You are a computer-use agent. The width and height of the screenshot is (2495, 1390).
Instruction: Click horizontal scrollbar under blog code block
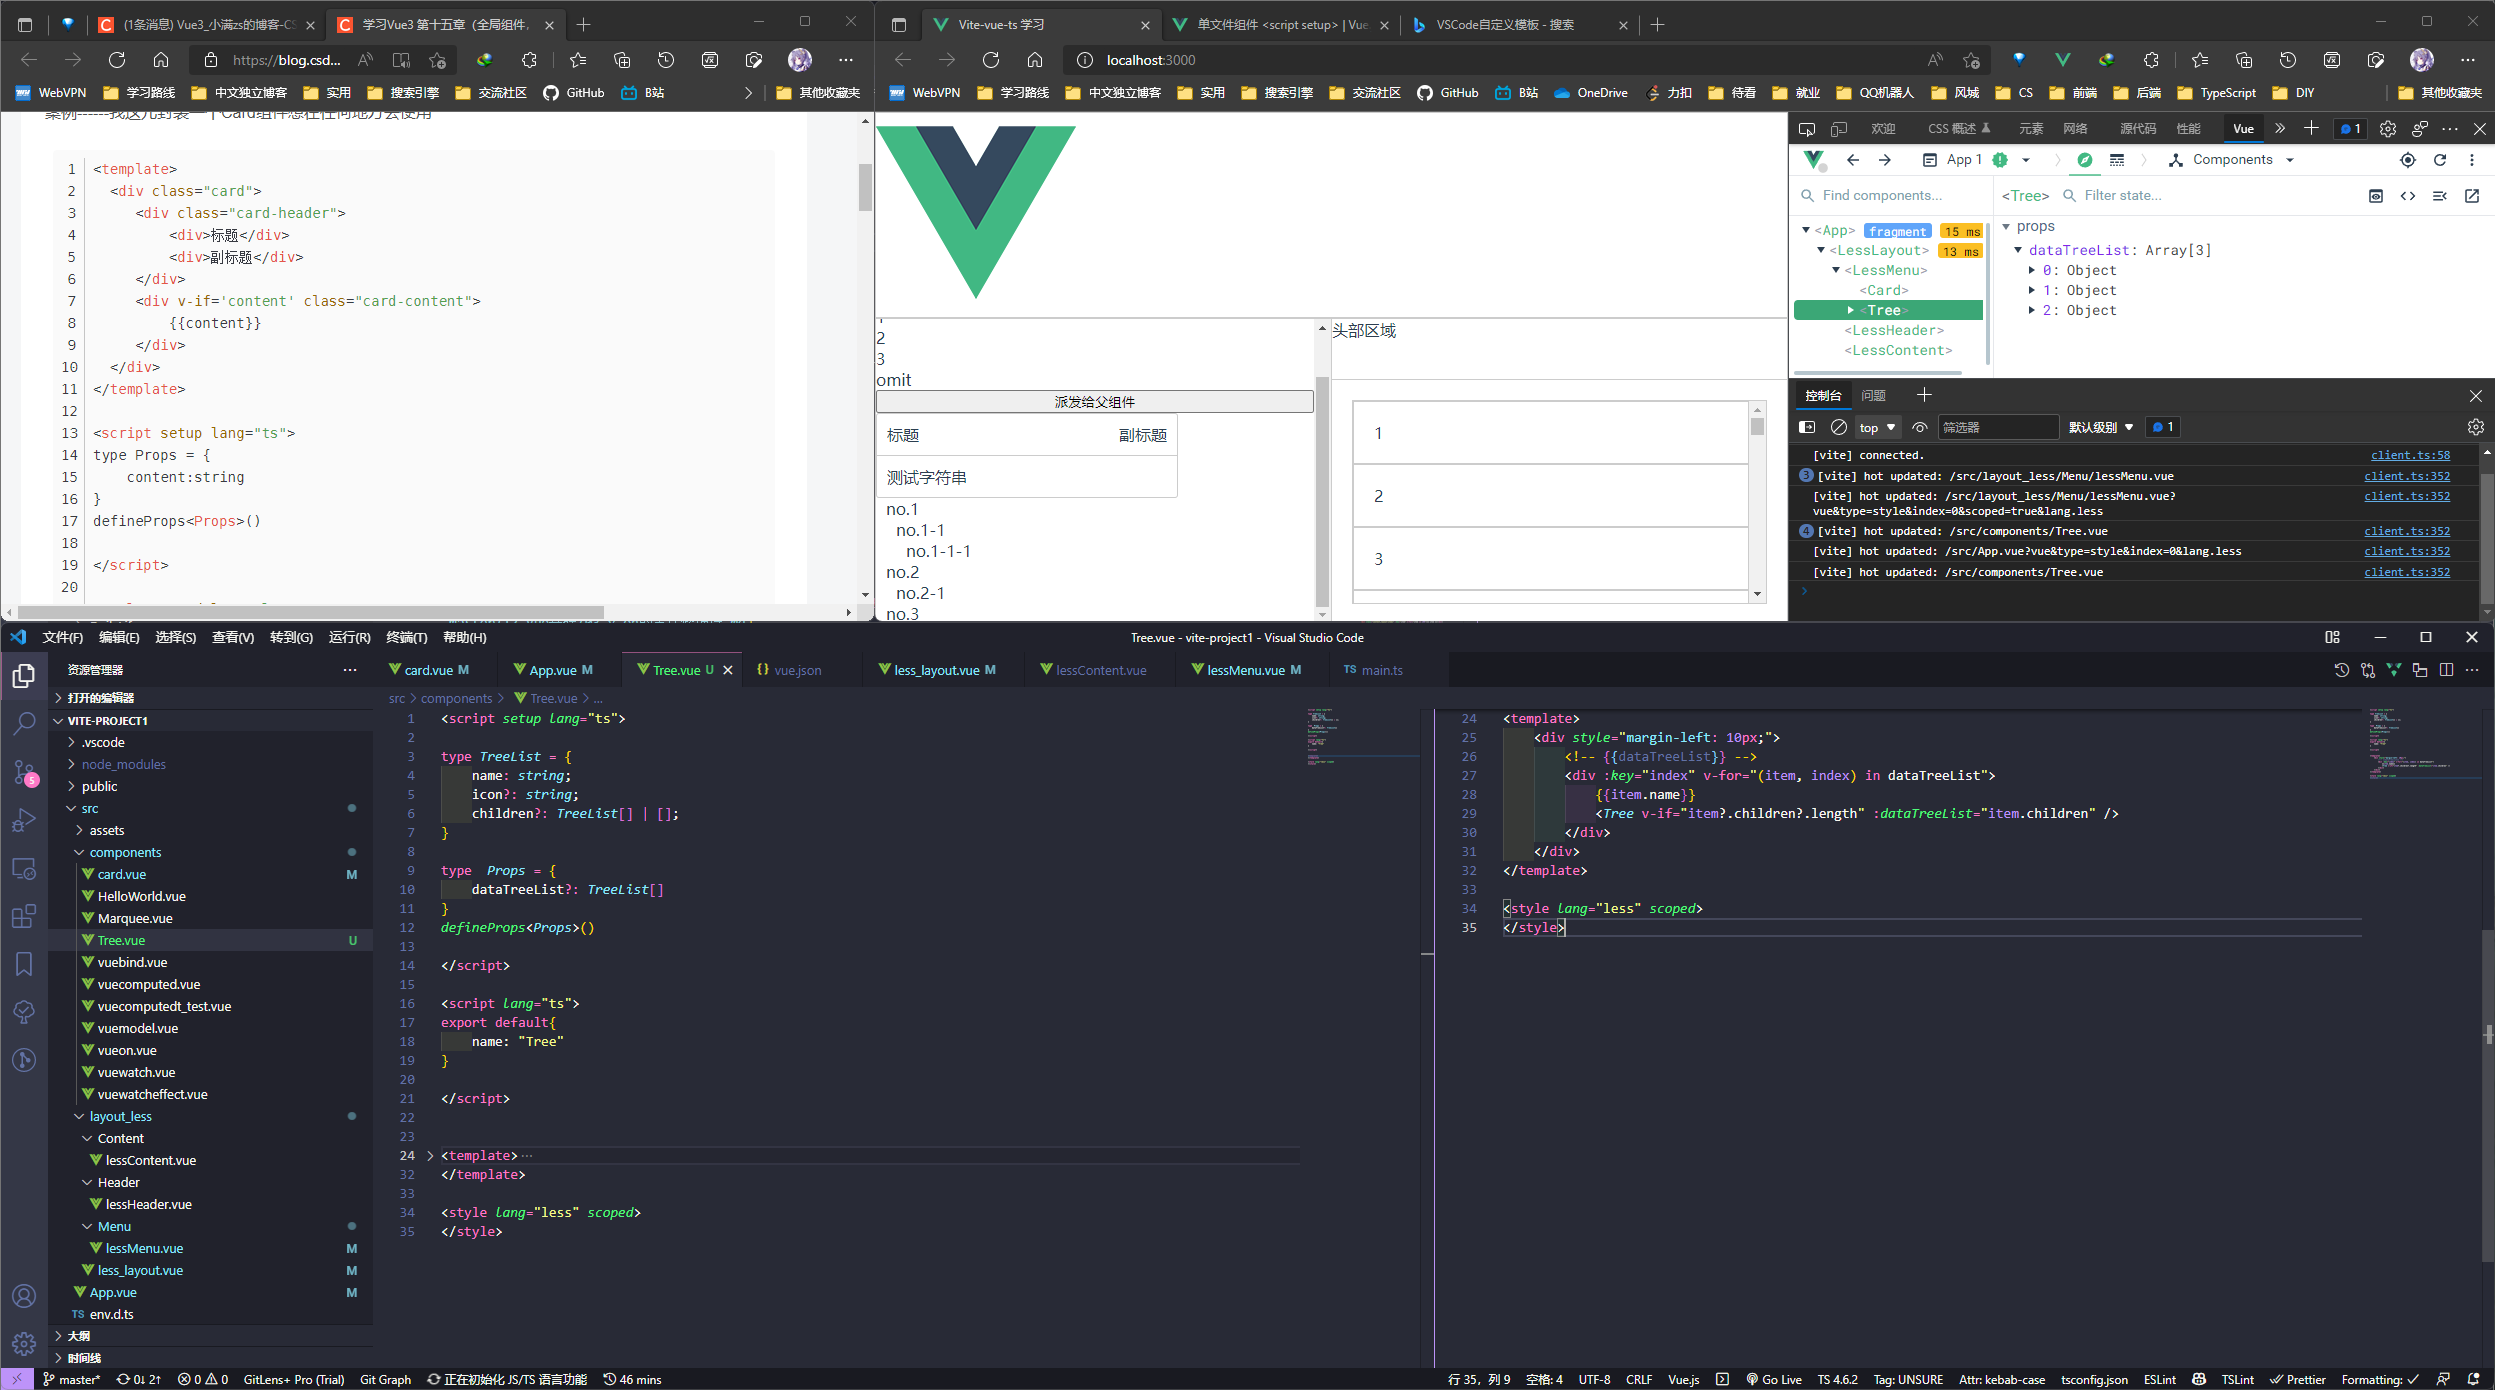[x=310, y=612]
